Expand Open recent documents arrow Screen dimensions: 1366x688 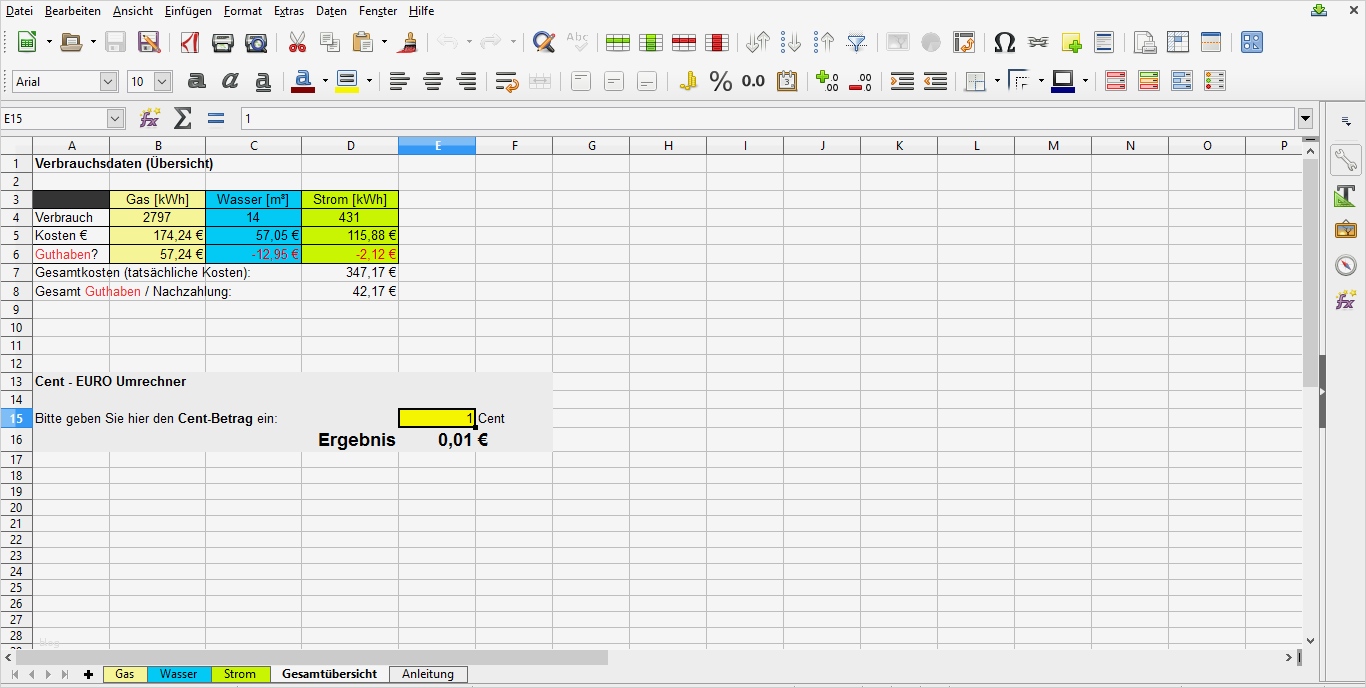(x=93, y=42)
